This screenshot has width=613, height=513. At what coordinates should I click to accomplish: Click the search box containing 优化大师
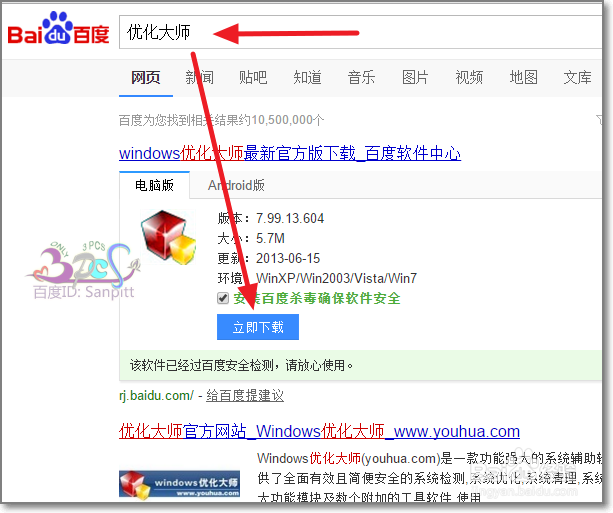pos(360,32)
